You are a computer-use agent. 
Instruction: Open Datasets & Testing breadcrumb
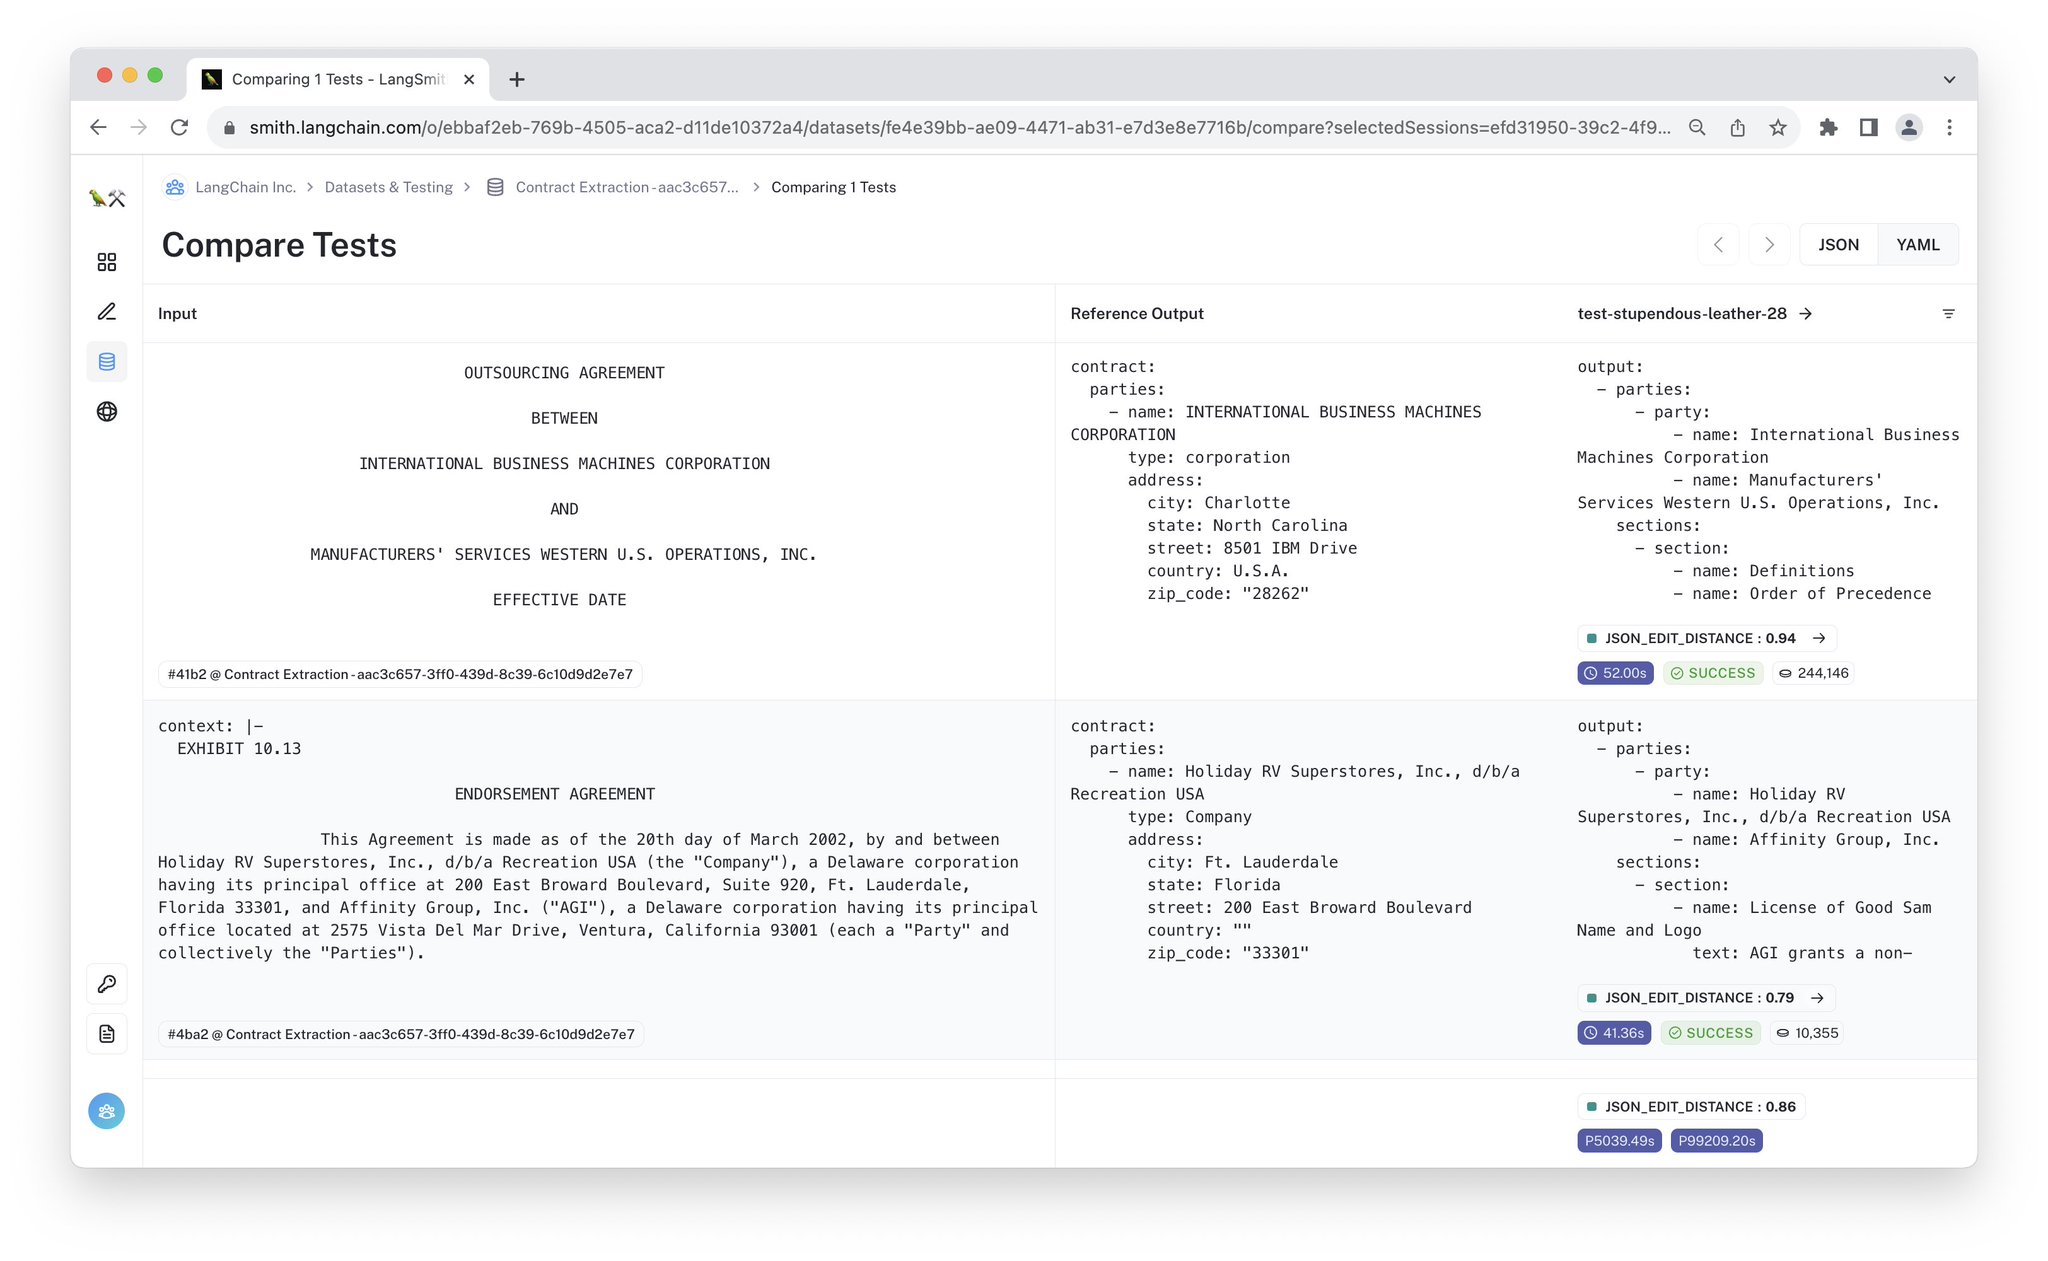pos(389,187)
